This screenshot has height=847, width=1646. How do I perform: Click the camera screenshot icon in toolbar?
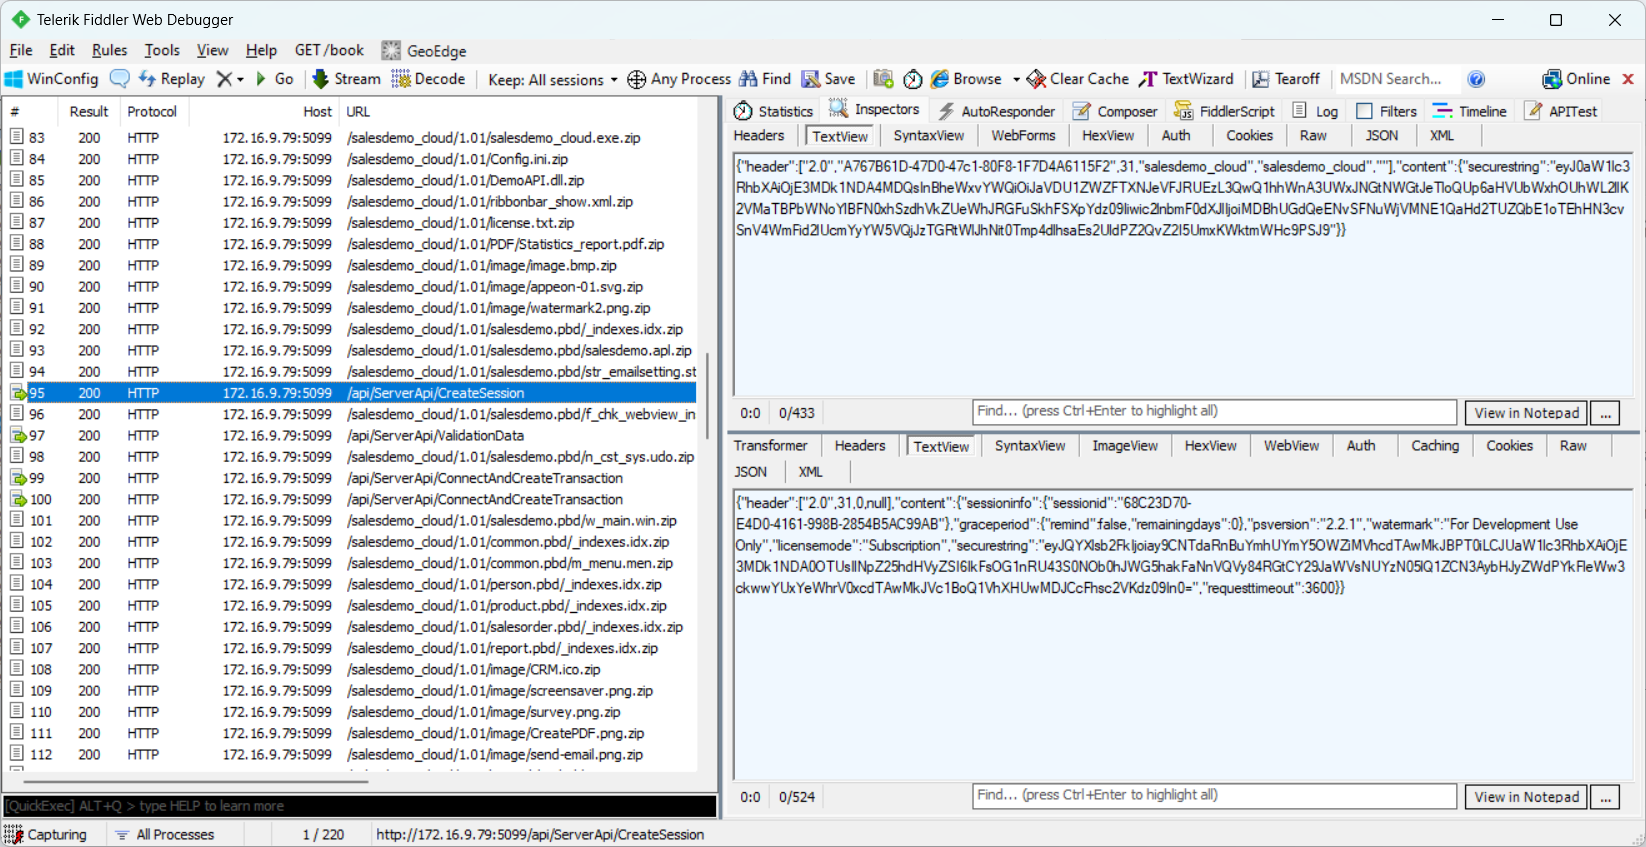point(883,79)
